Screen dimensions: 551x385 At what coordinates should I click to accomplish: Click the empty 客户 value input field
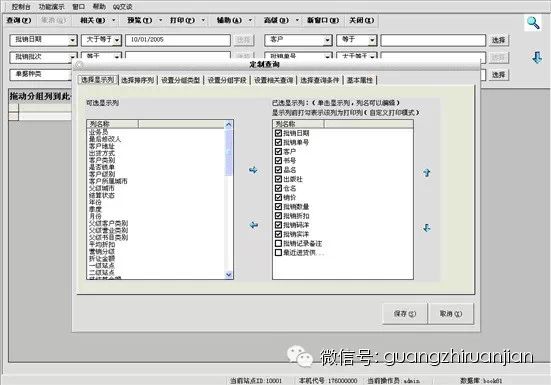pyautogui.click(x=433, y=40)
